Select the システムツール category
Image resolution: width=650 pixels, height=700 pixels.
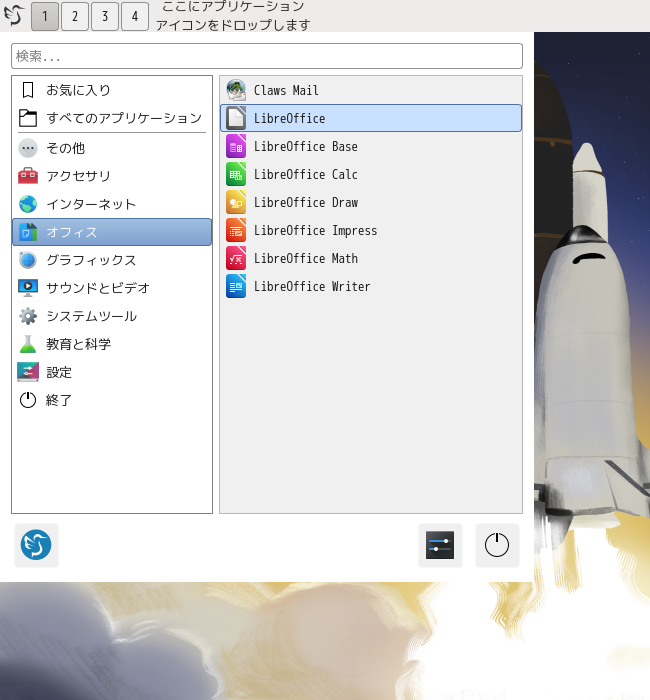pyautogui.click(x=112, y=316)
